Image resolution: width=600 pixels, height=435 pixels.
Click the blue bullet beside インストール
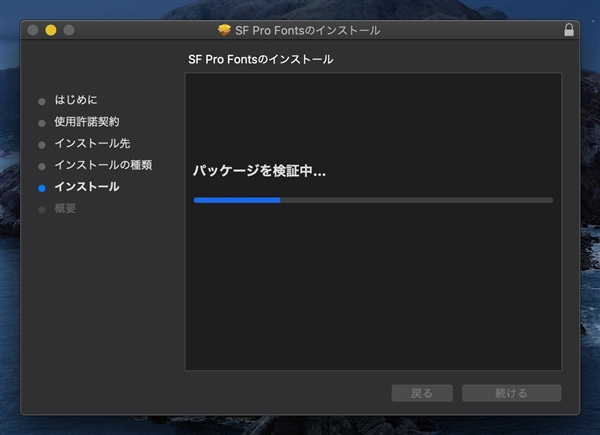(42, 188)
